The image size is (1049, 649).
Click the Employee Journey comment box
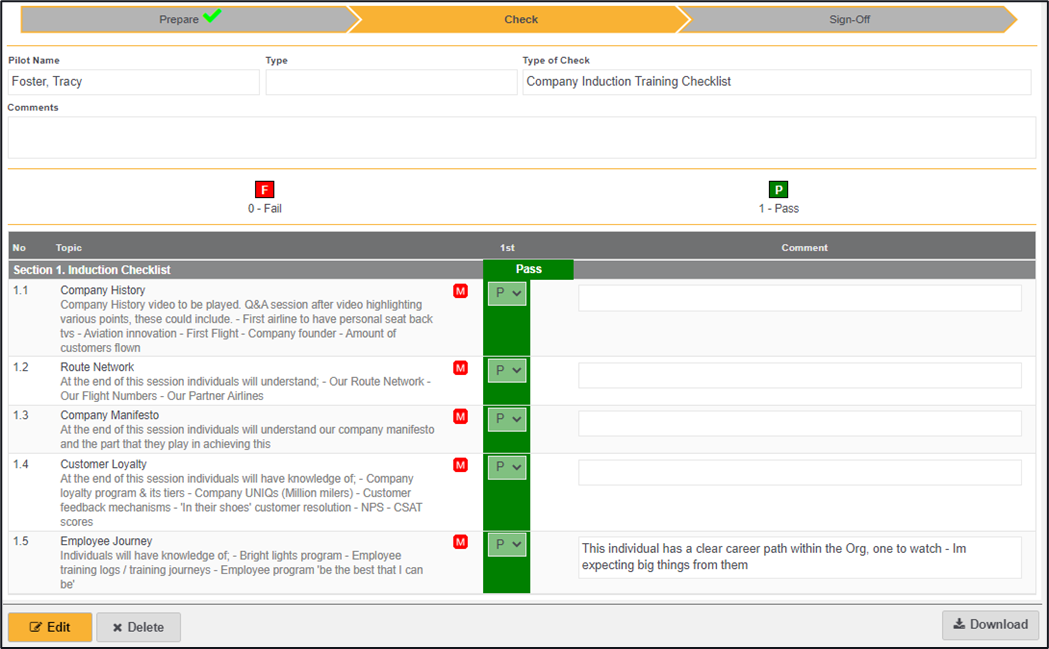point(799,557)
